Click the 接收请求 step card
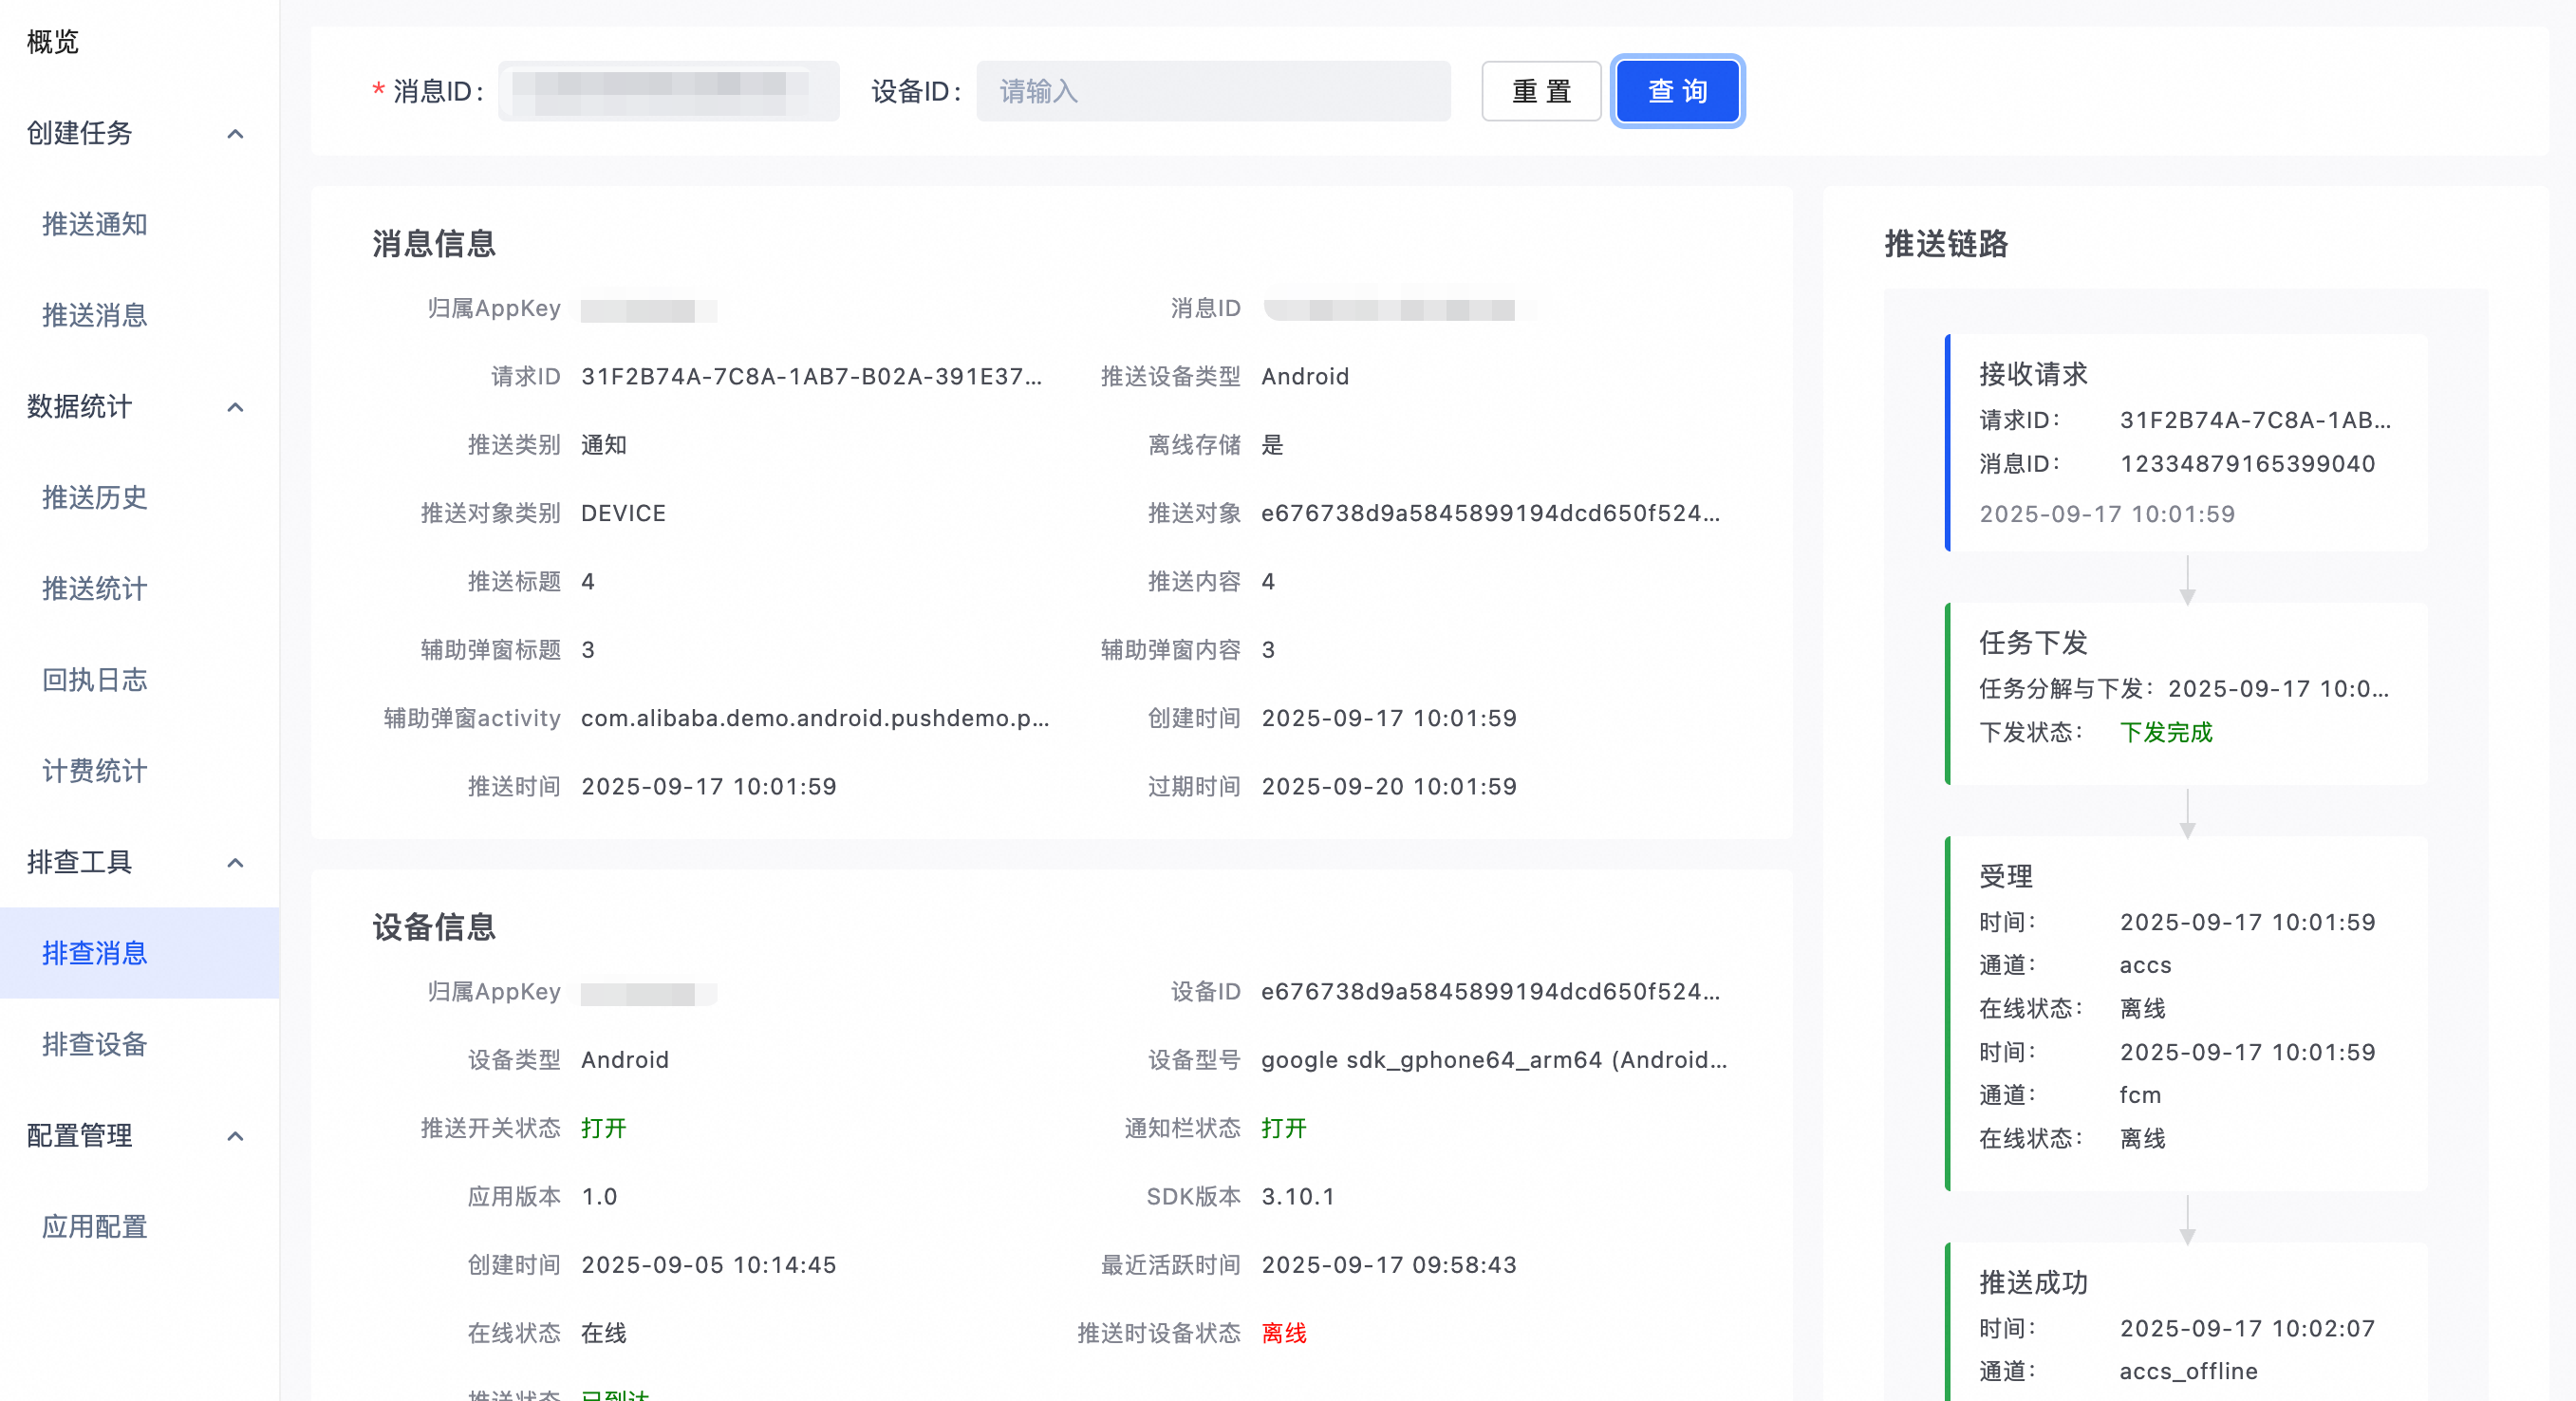The width and height of the screenshot is (2576, 1401). coord(2185,443)
